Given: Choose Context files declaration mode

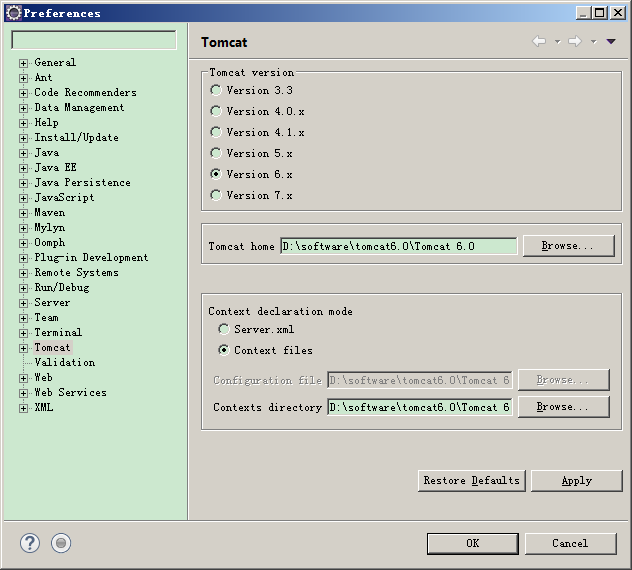Looking at the screenshot, I should point(224,350).
